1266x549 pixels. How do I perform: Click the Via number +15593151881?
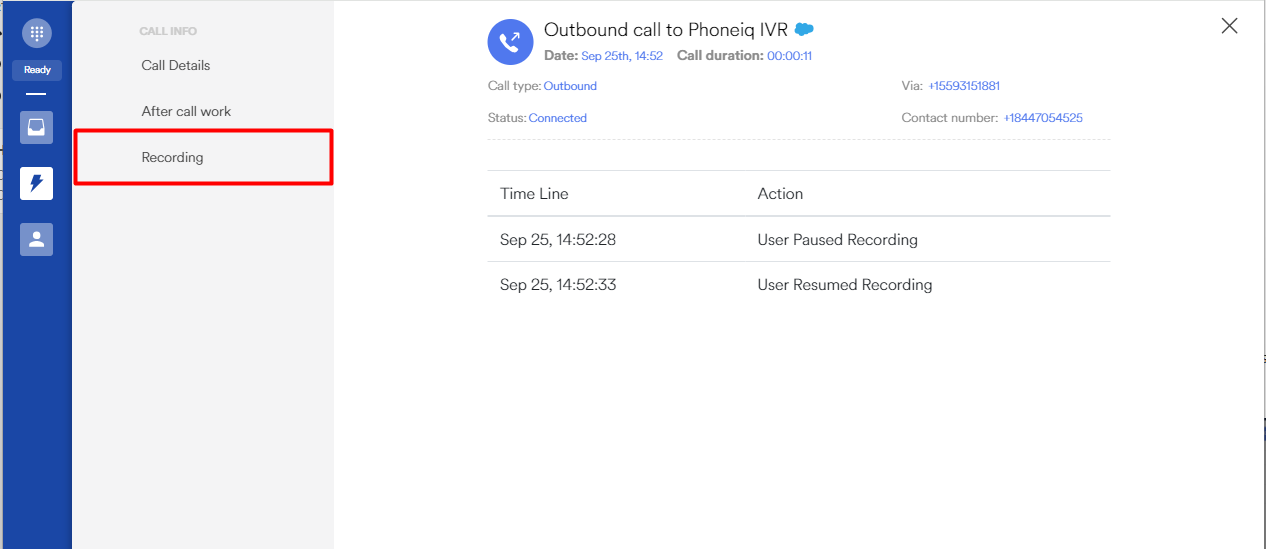click(964, 86)
